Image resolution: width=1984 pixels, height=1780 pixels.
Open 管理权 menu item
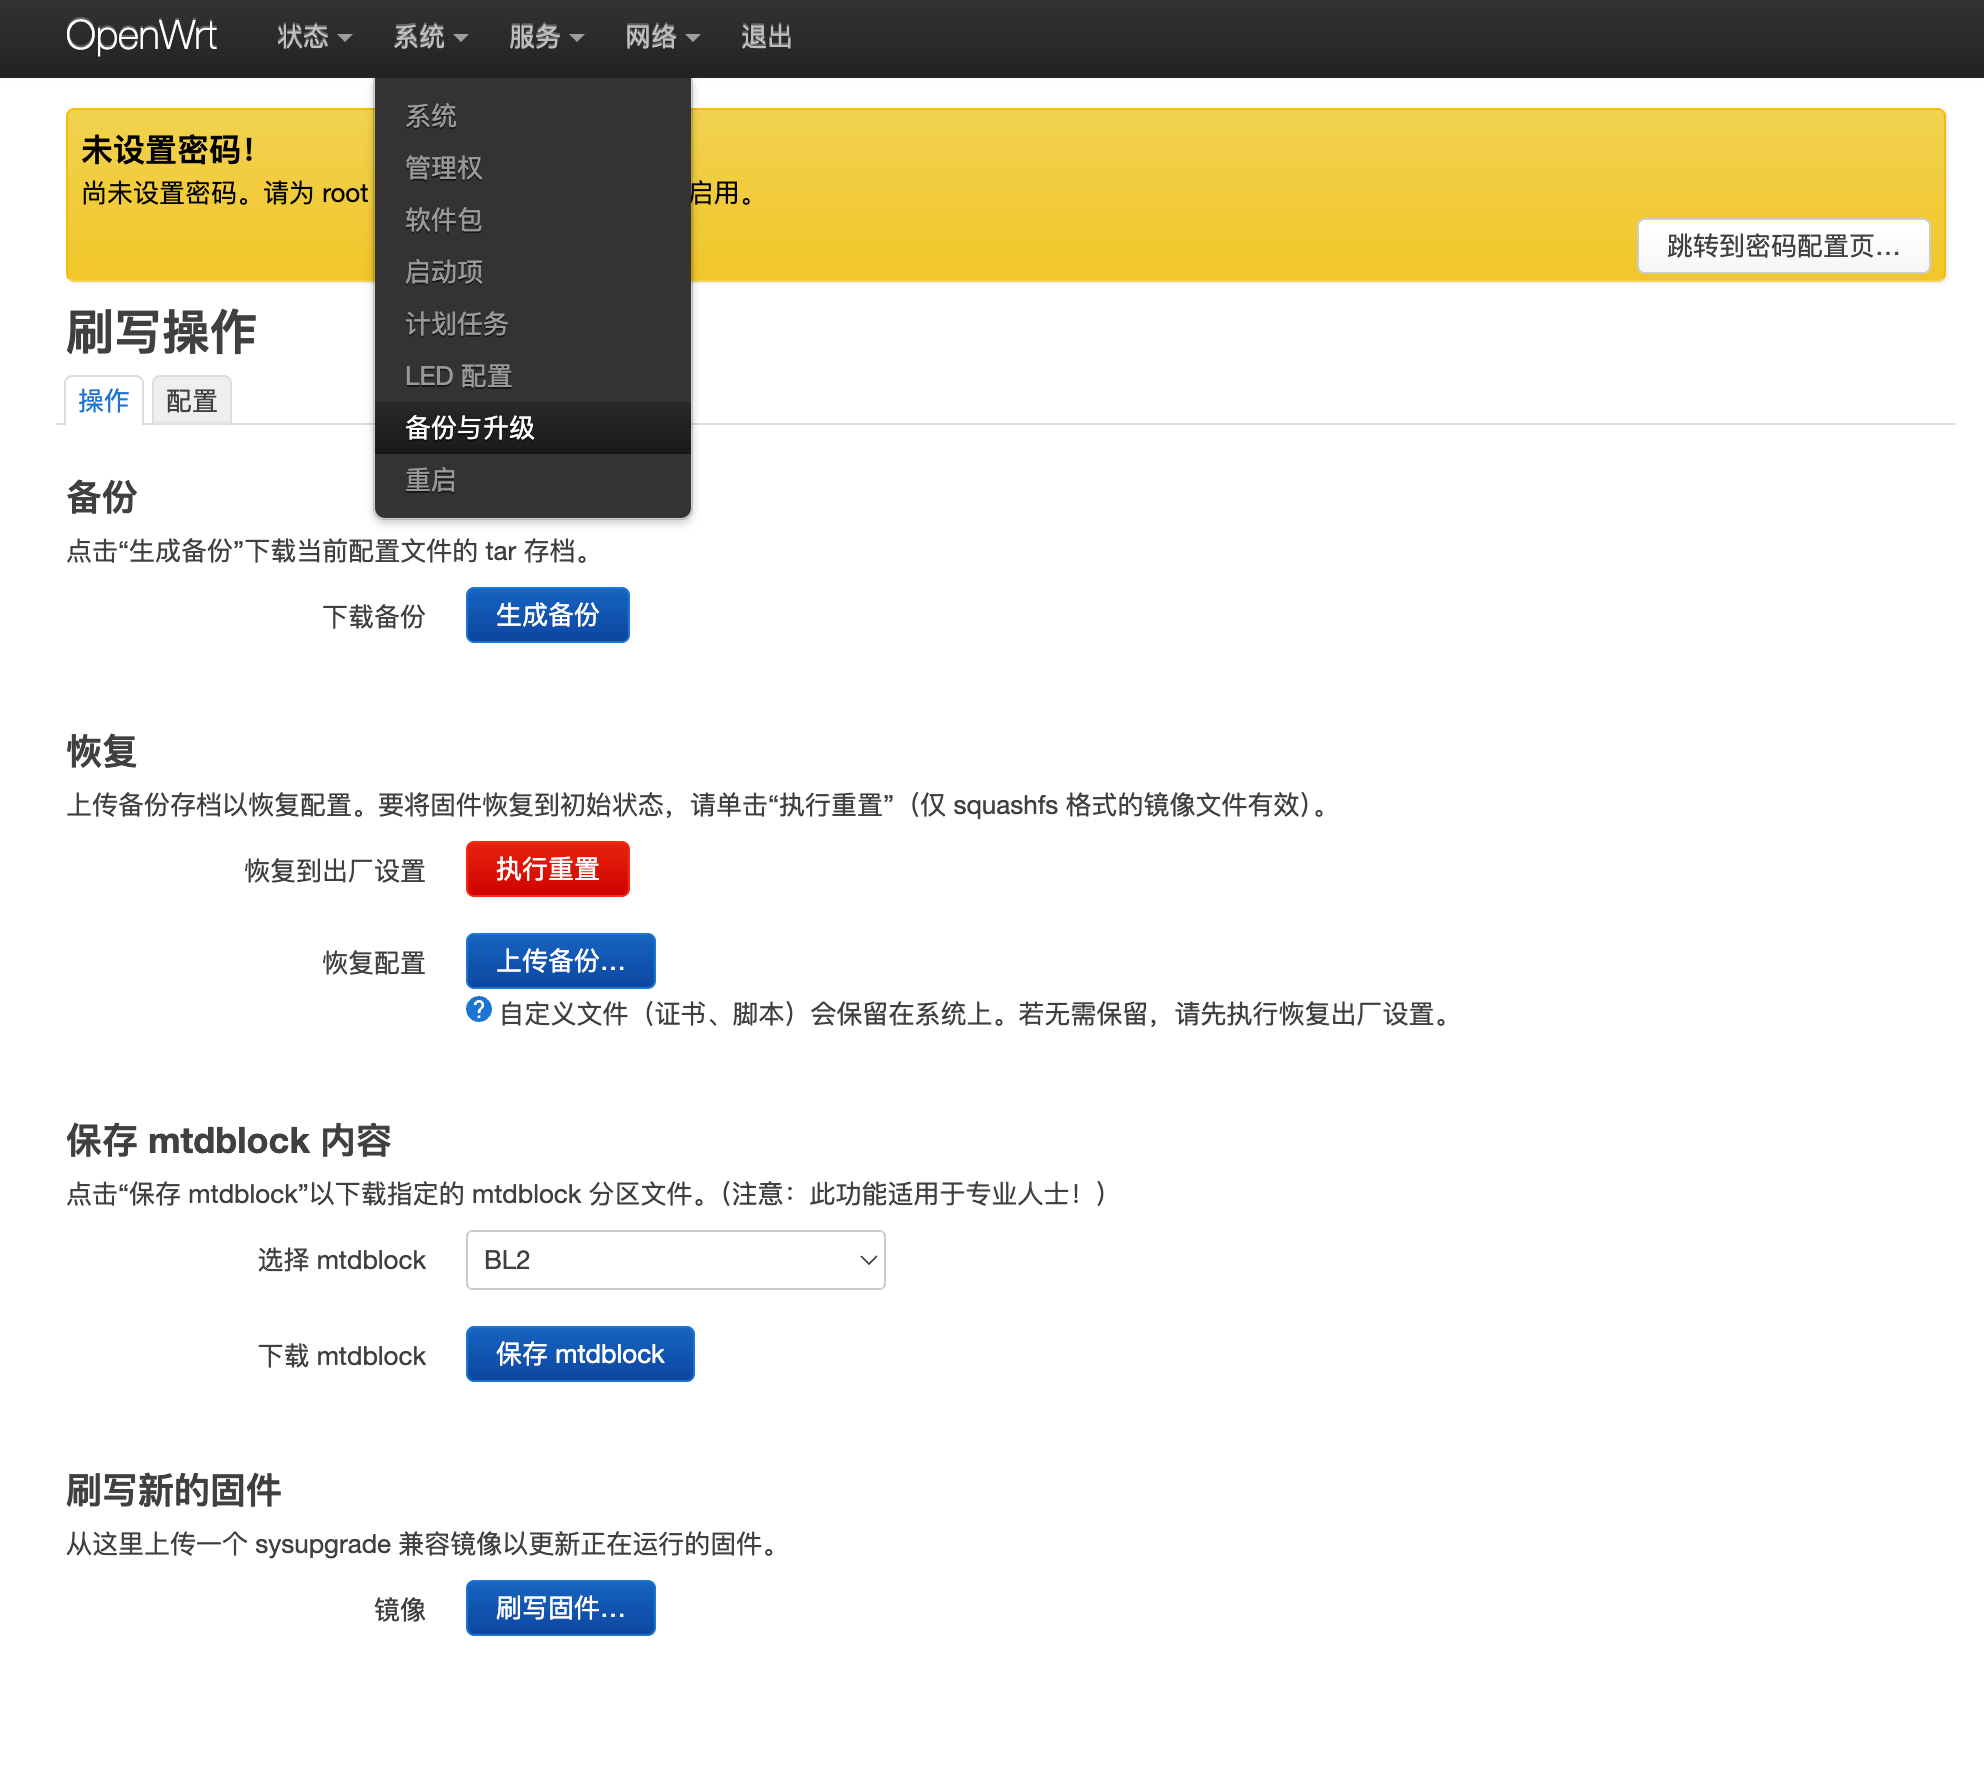click(x=444, y=168)
